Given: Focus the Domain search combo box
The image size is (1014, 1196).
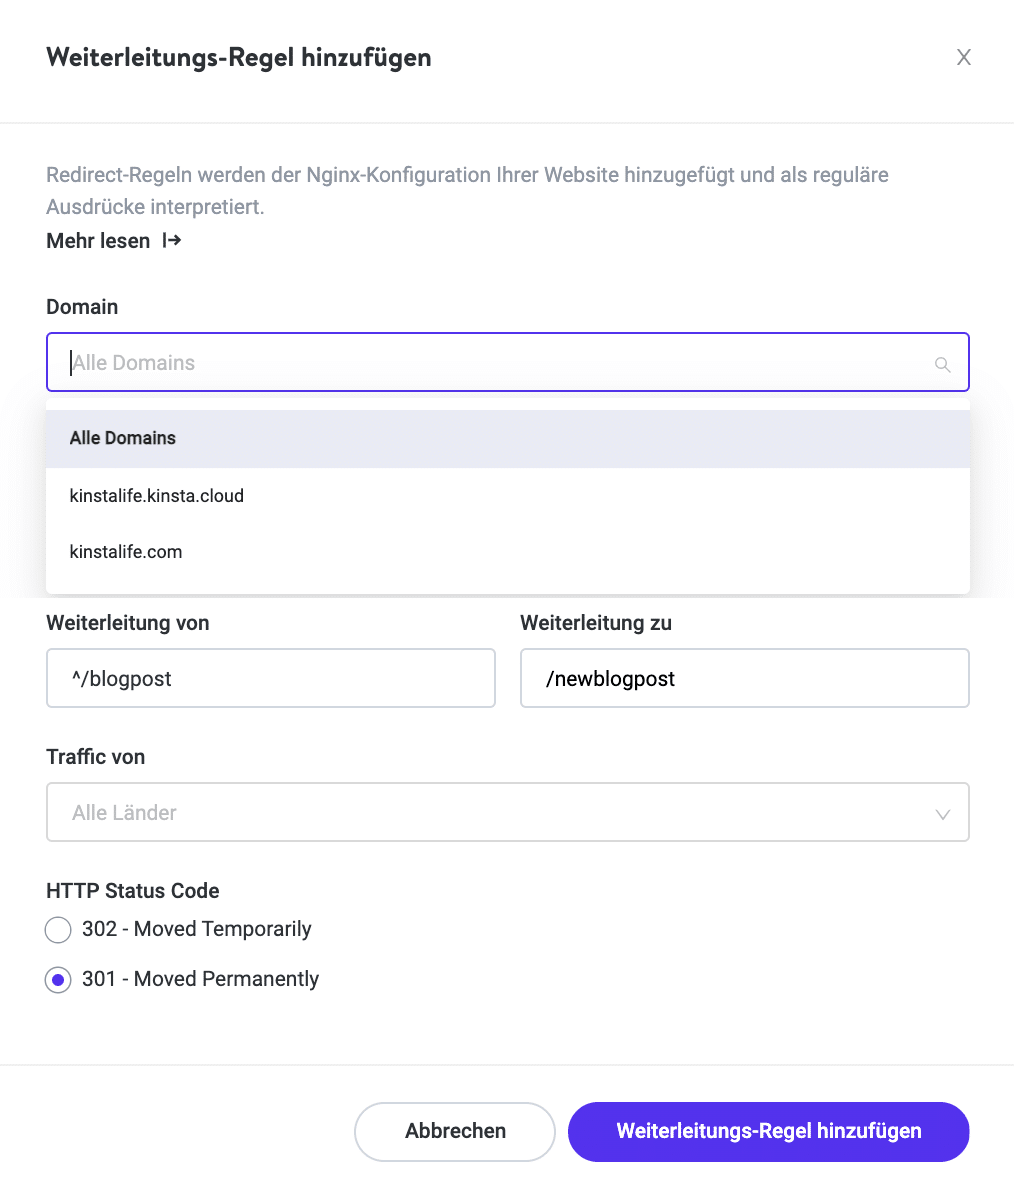Looking at the screenshot, I should tap(490, 363).
